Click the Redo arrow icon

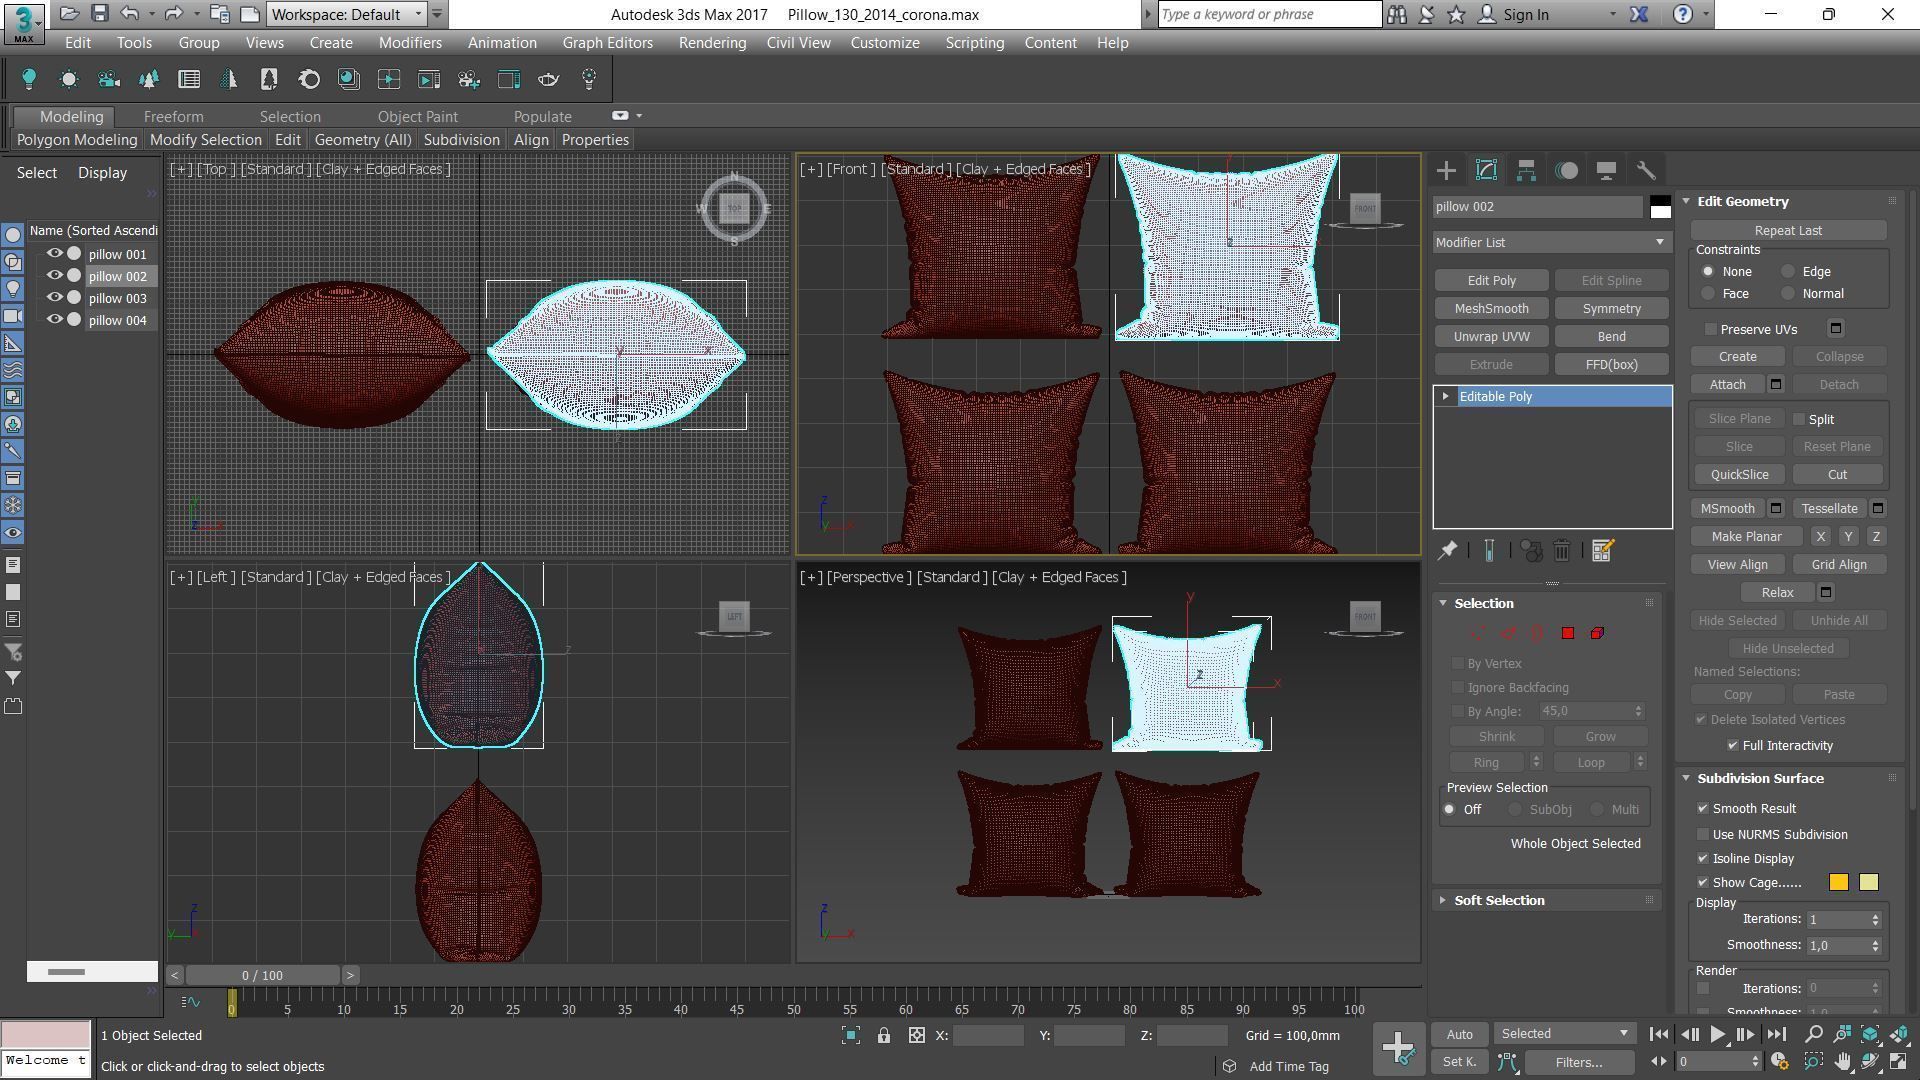click(x=173, y=14)
